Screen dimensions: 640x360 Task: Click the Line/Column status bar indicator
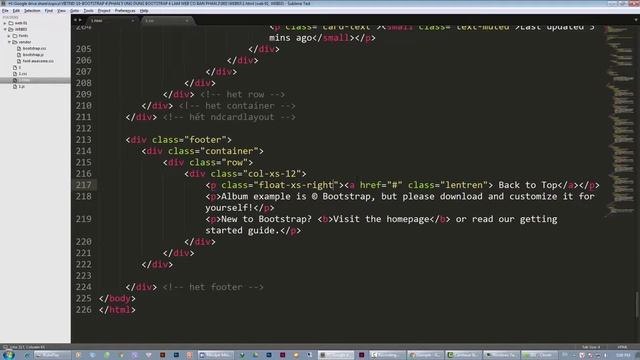pos(27,347)
